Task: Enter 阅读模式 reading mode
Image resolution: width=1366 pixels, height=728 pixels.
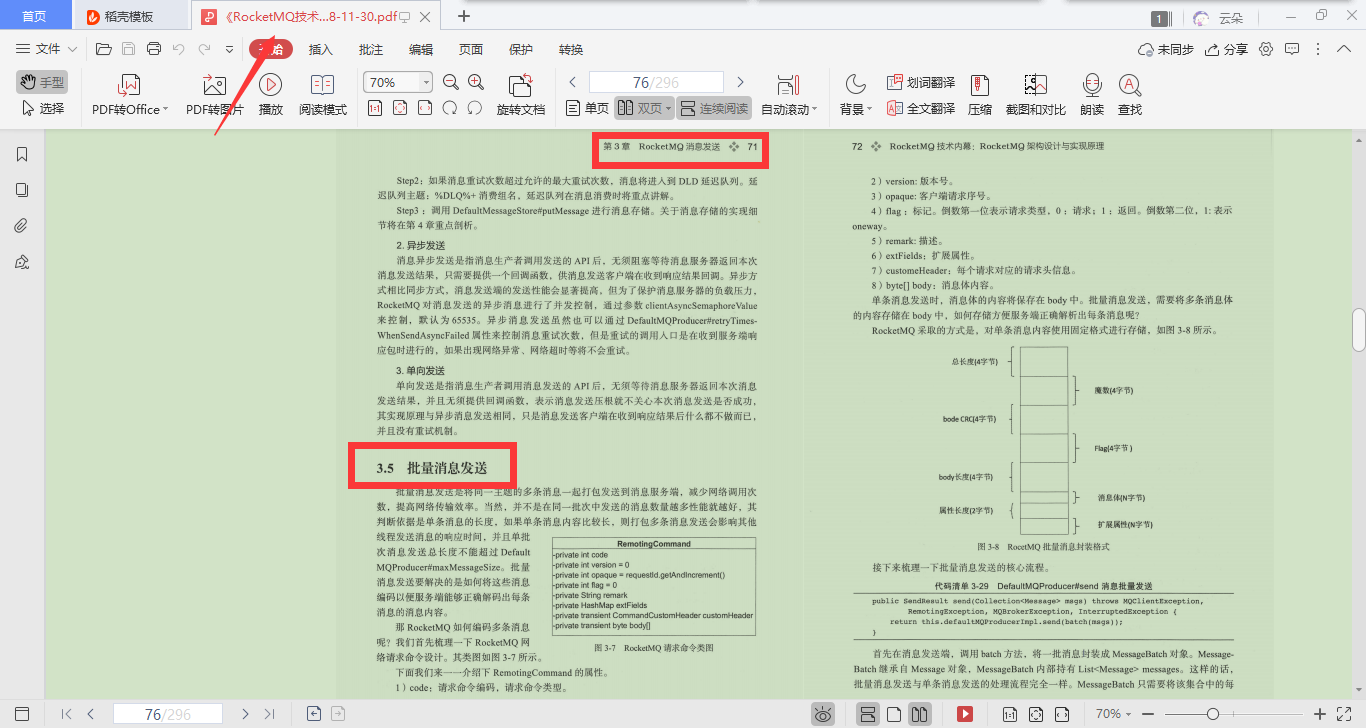Action: point(323,96)
